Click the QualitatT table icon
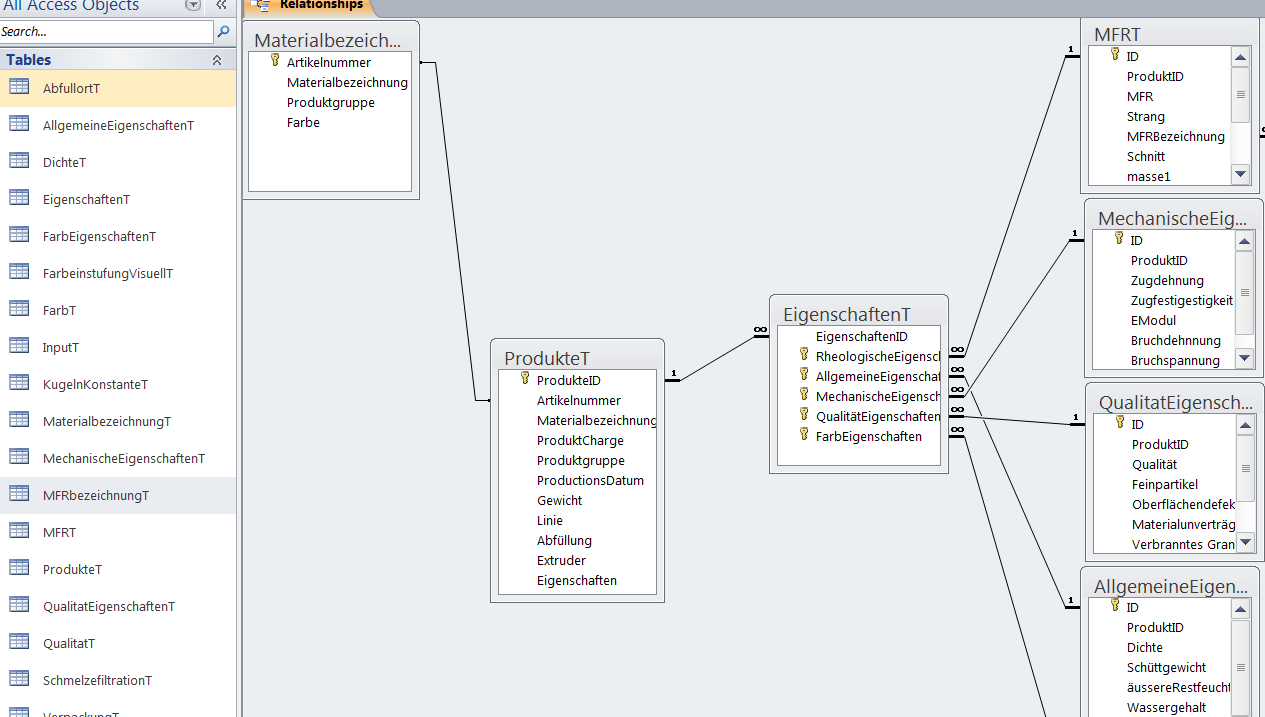This screenshot has width=1265, height=717. pos(19,642)
